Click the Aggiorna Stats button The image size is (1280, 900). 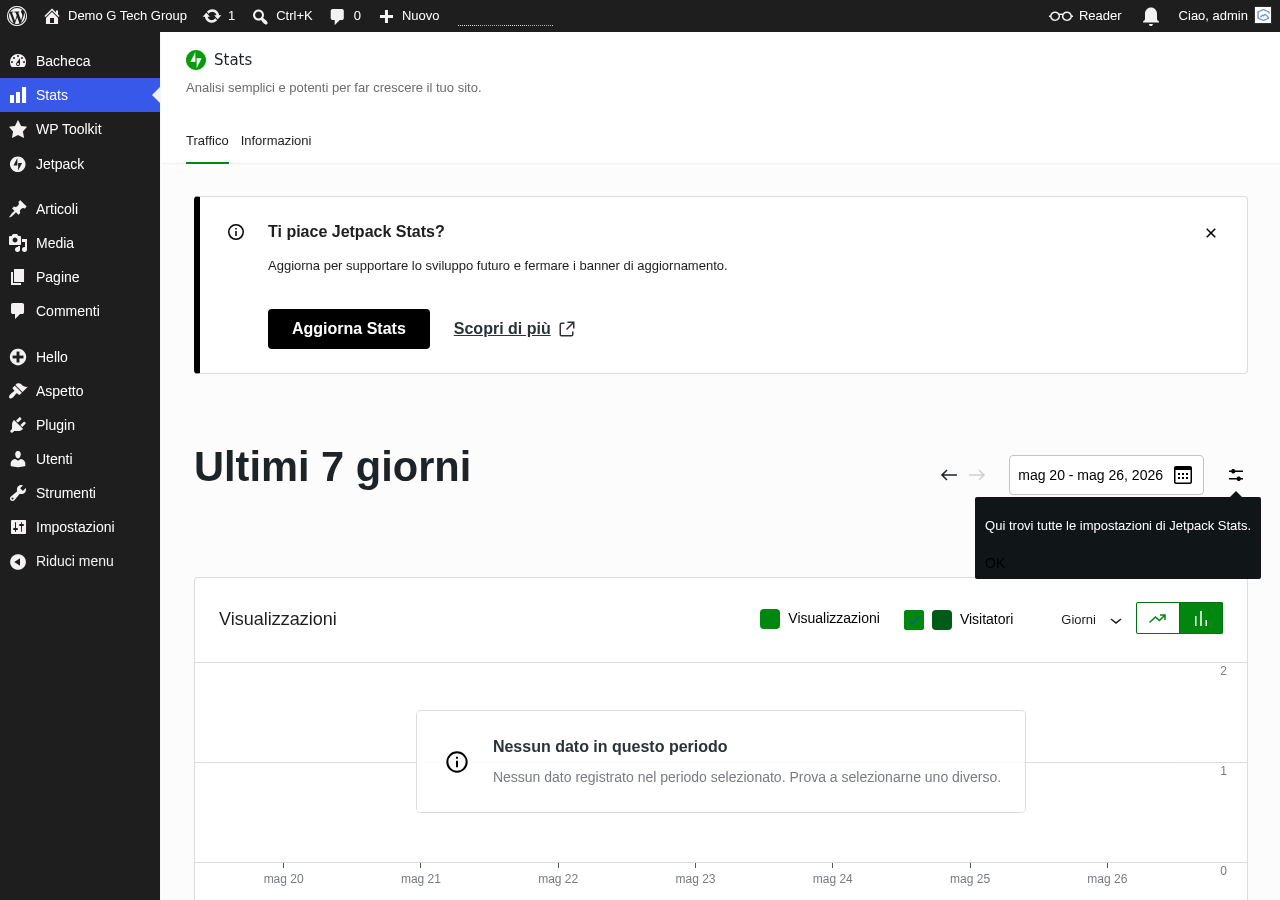[x=349, y=329]
